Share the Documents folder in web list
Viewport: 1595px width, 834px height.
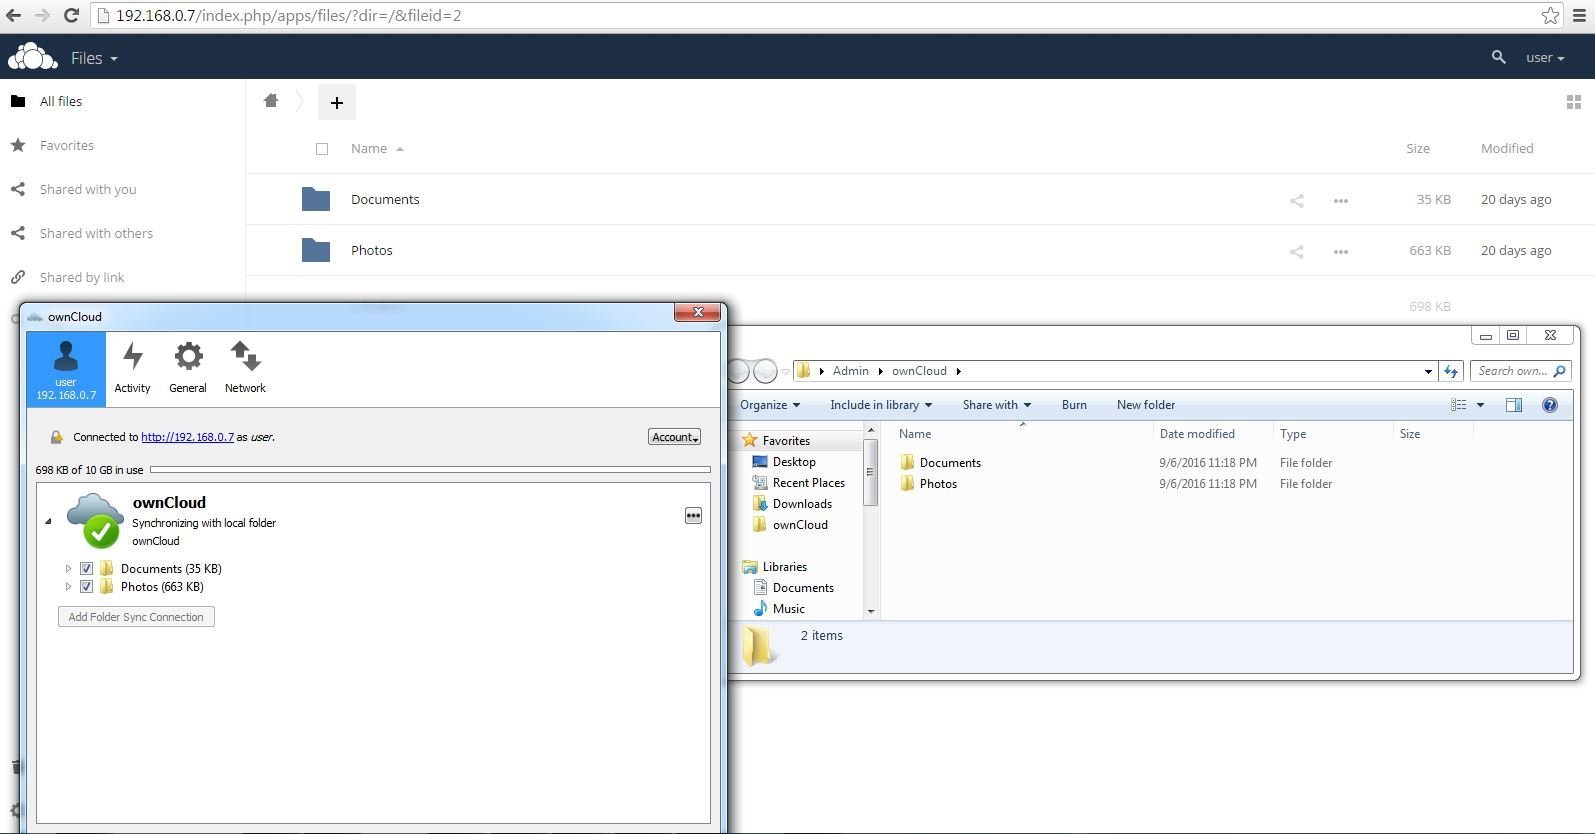click(1297, 200)
